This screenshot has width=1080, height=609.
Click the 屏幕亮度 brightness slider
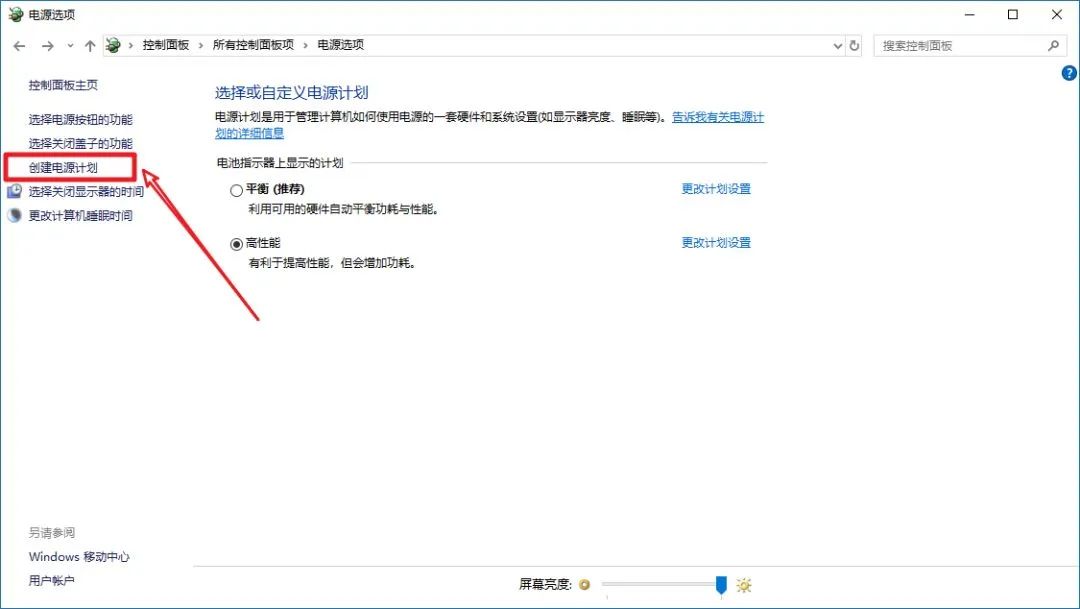661,585
